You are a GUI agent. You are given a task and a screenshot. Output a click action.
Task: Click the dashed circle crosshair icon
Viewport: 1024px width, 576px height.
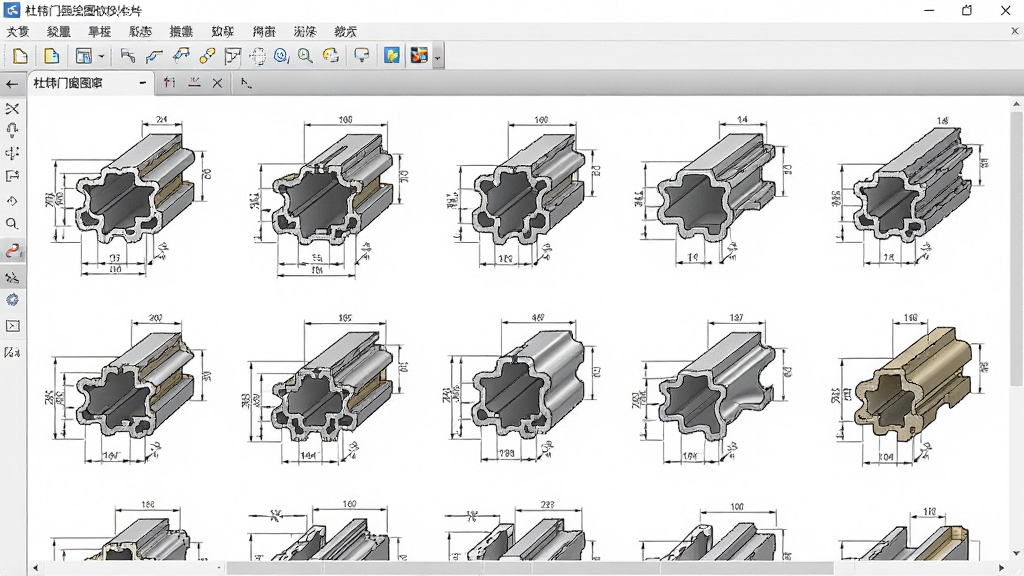point(258,57)
